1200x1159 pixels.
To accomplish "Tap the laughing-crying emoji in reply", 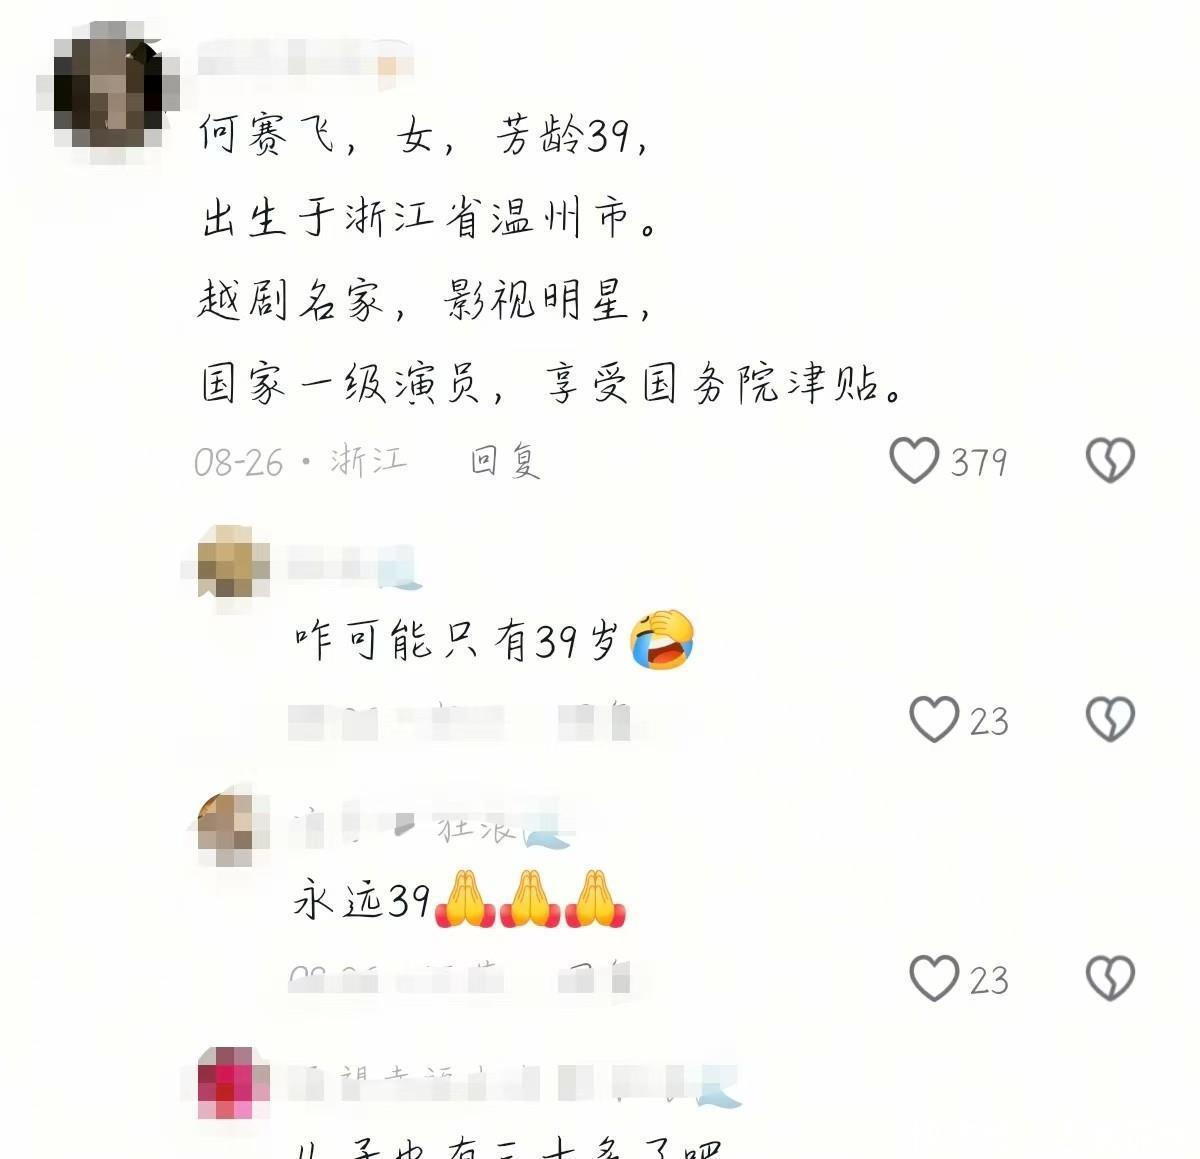I will coord(662,638).
